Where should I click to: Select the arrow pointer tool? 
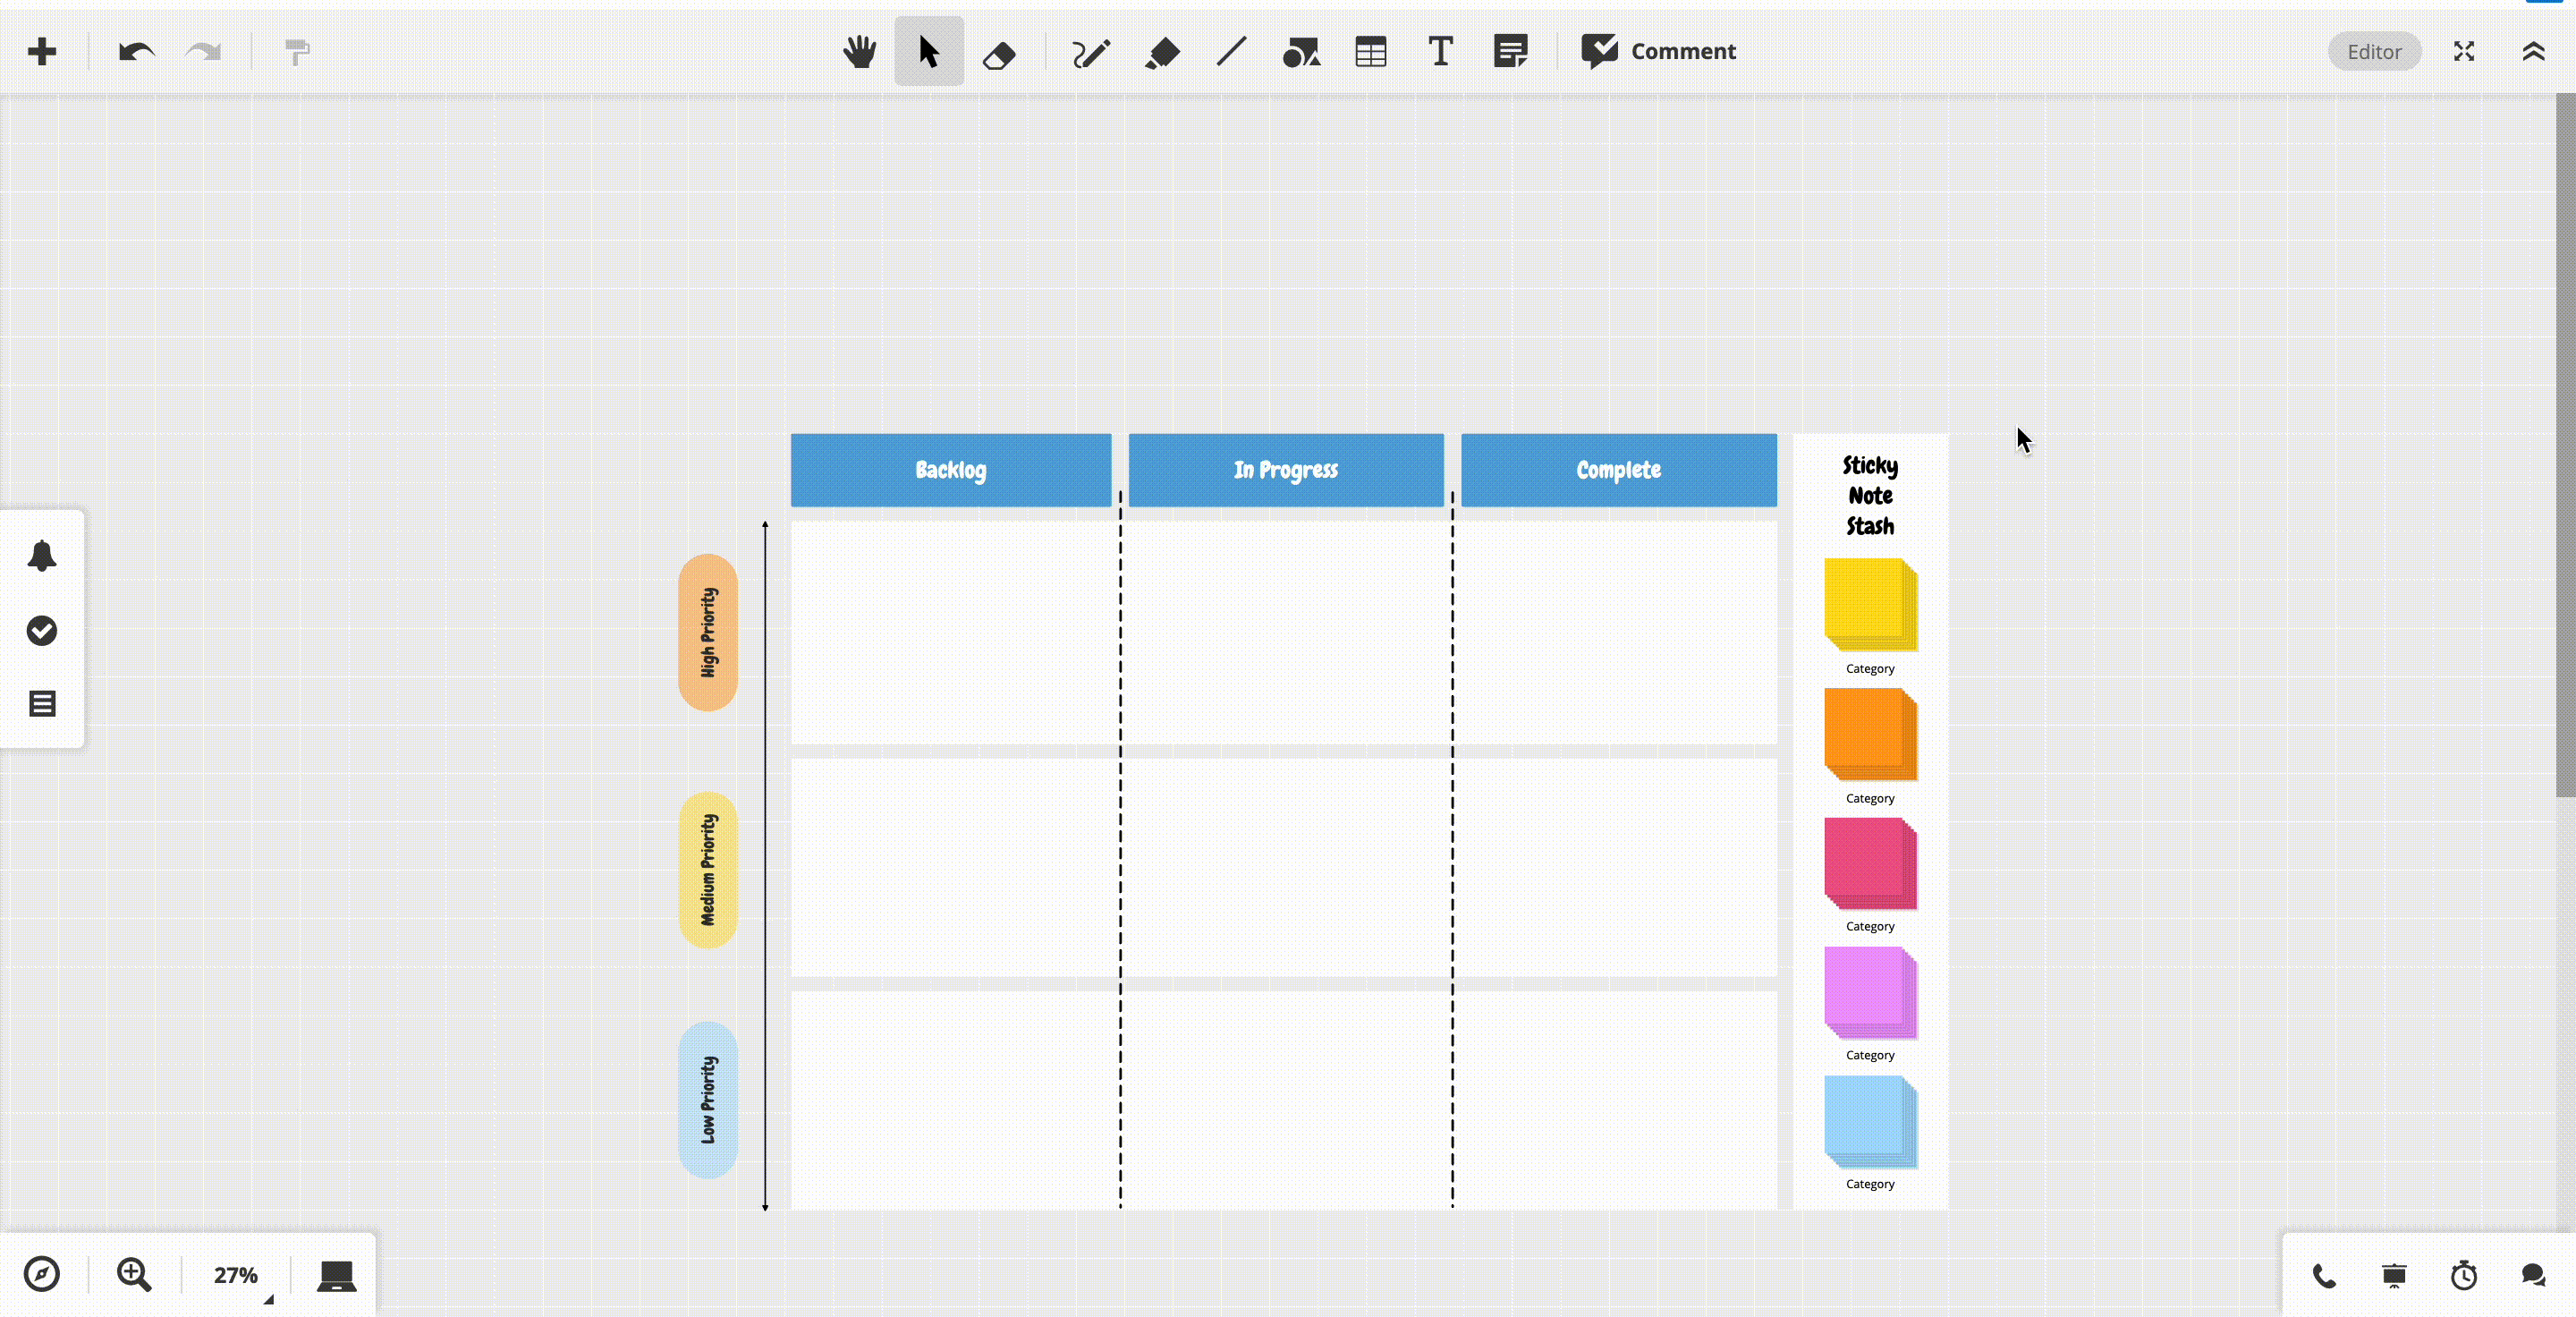pos(929,52)
